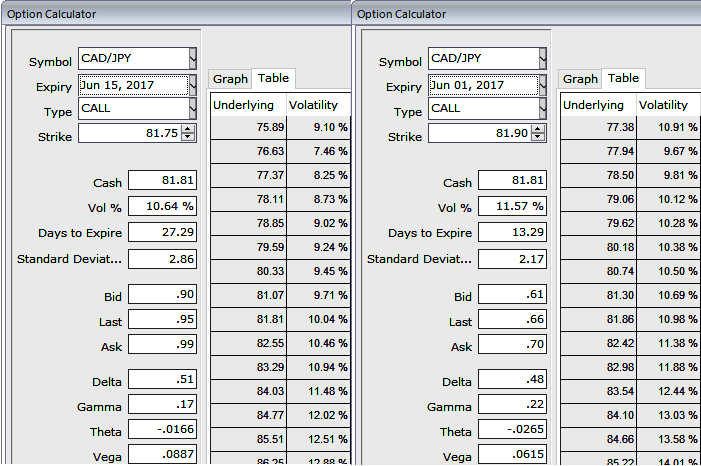This screenshot has width=701, height=466.
Task: Select volatility cell 10.04 % in left table
Action: [318, 320]
